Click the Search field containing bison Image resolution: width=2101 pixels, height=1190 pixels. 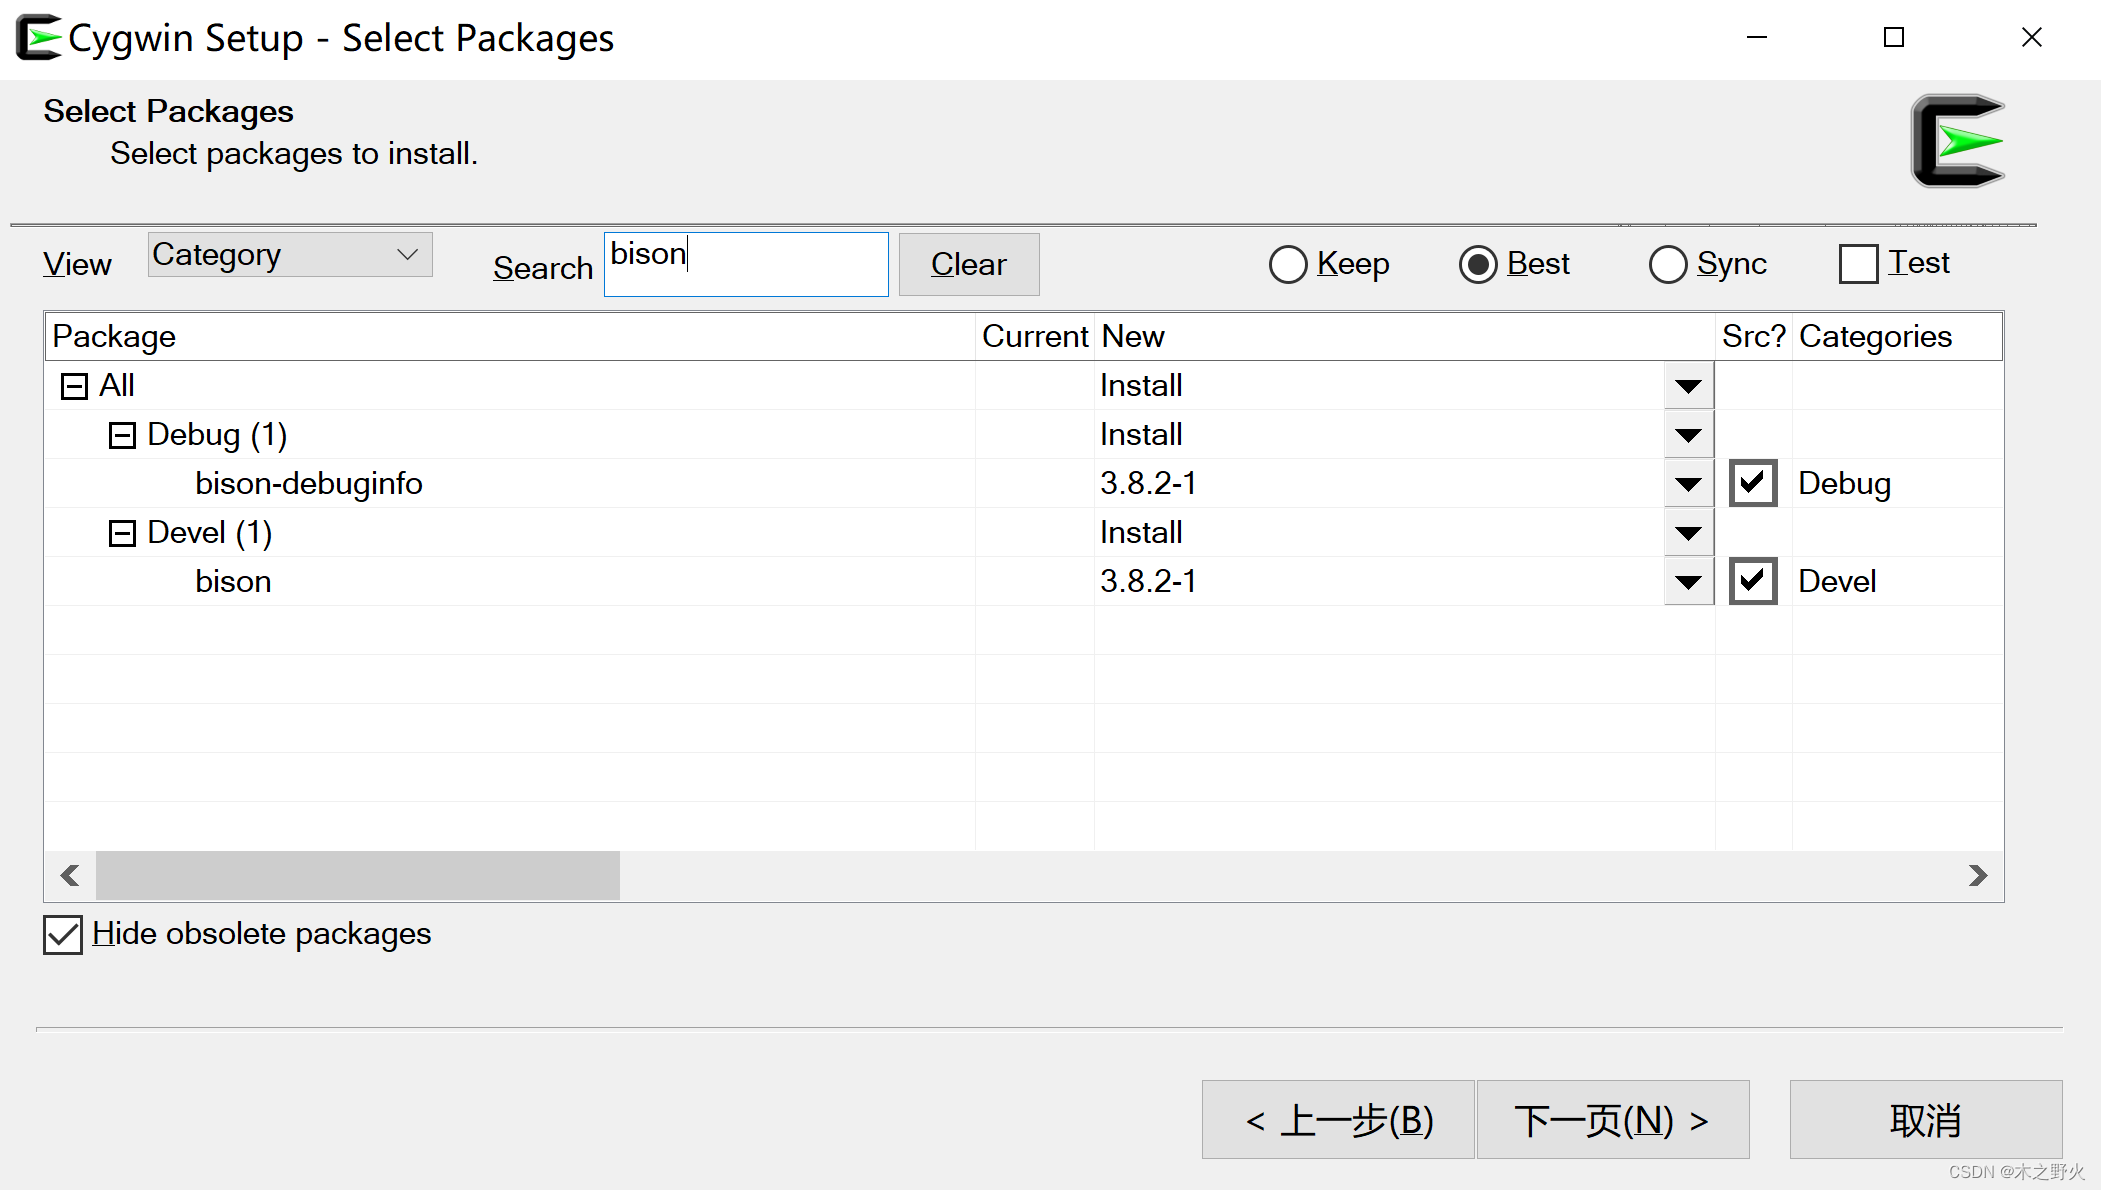746,265
